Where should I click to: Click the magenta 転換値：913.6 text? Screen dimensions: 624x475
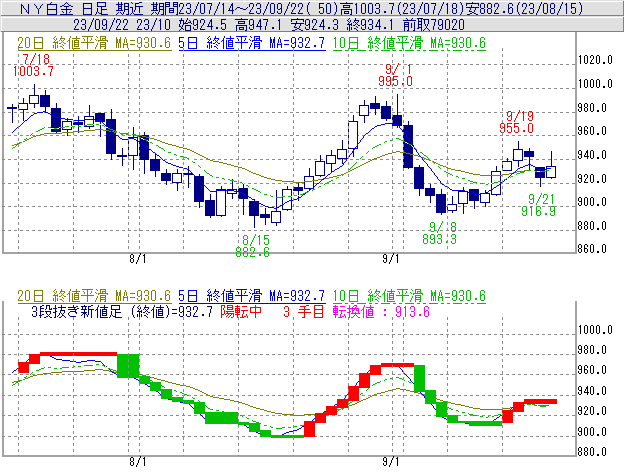381,311
